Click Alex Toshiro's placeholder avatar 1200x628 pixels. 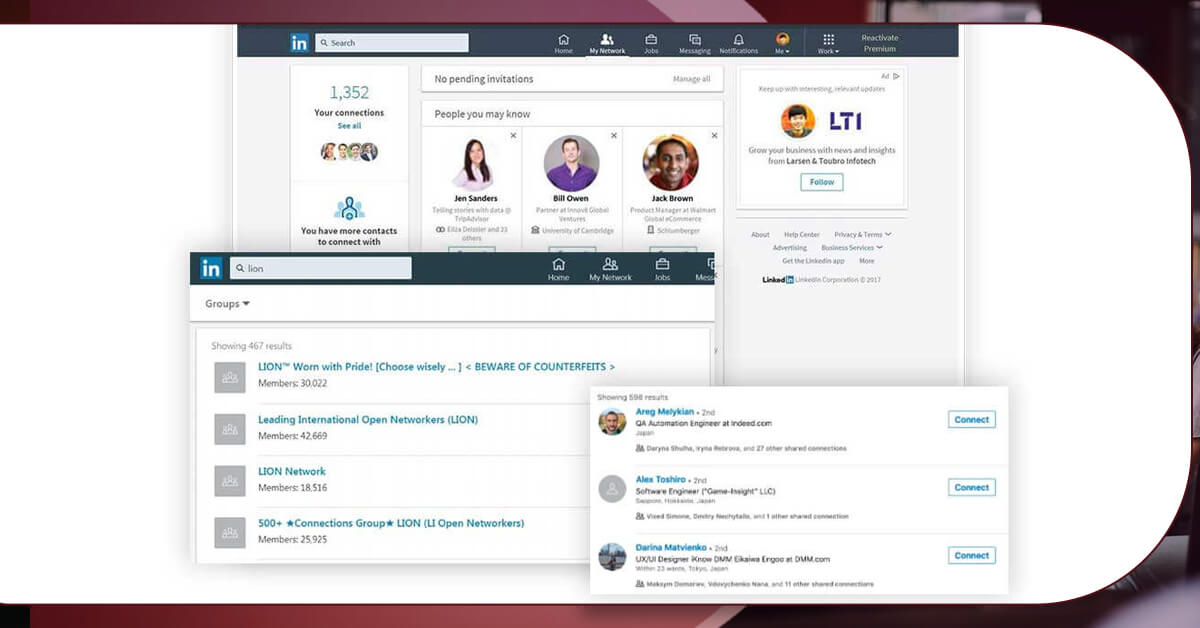pyautogui.click(x=612, y=489)
